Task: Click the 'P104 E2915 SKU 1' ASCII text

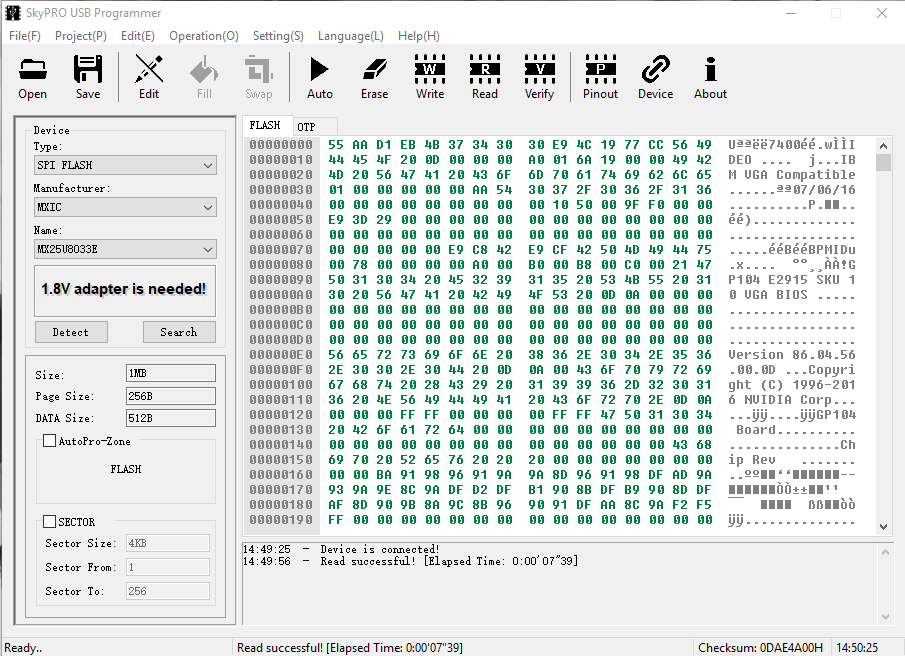Action: click(x=792, y=280)
